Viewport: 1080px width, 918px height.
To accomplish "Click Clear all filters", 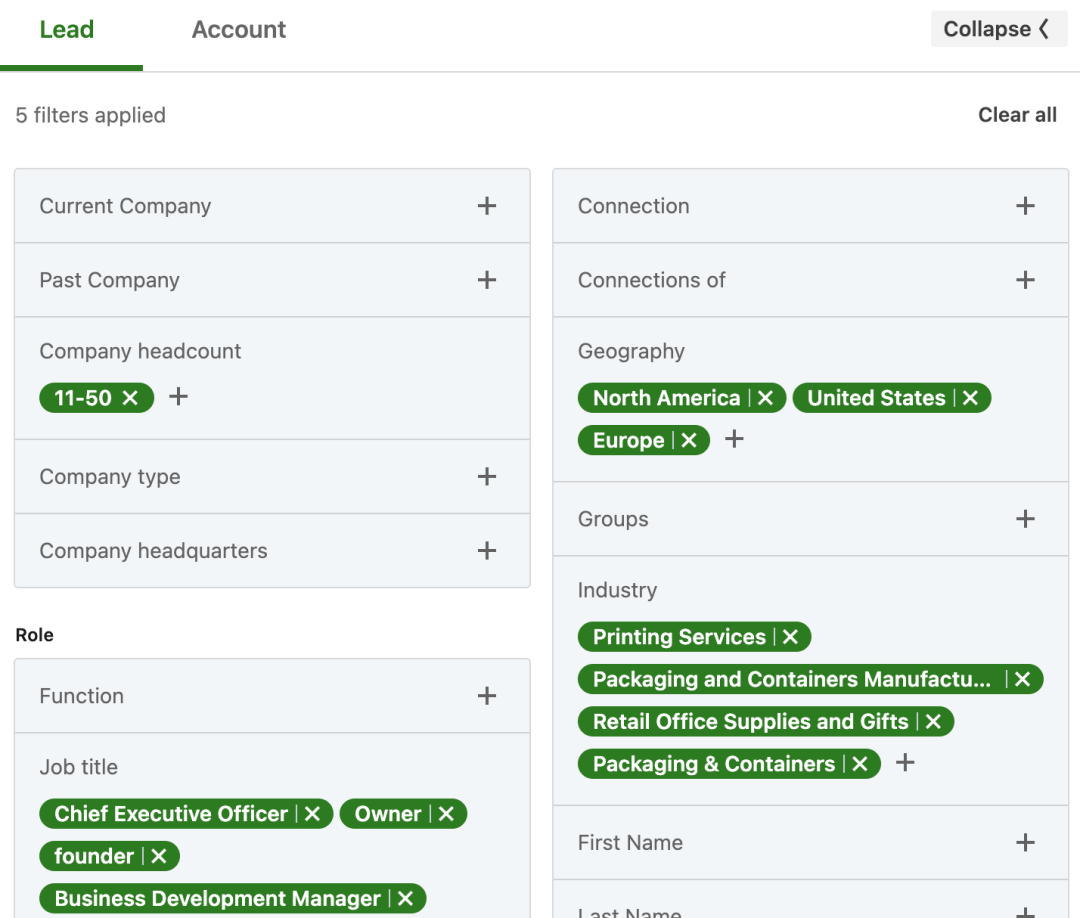I will coord(1017,115).
